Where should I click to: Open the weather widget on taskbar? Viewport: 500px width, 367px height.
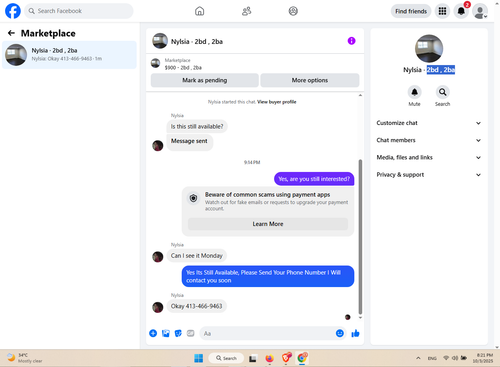coord(25,358)
